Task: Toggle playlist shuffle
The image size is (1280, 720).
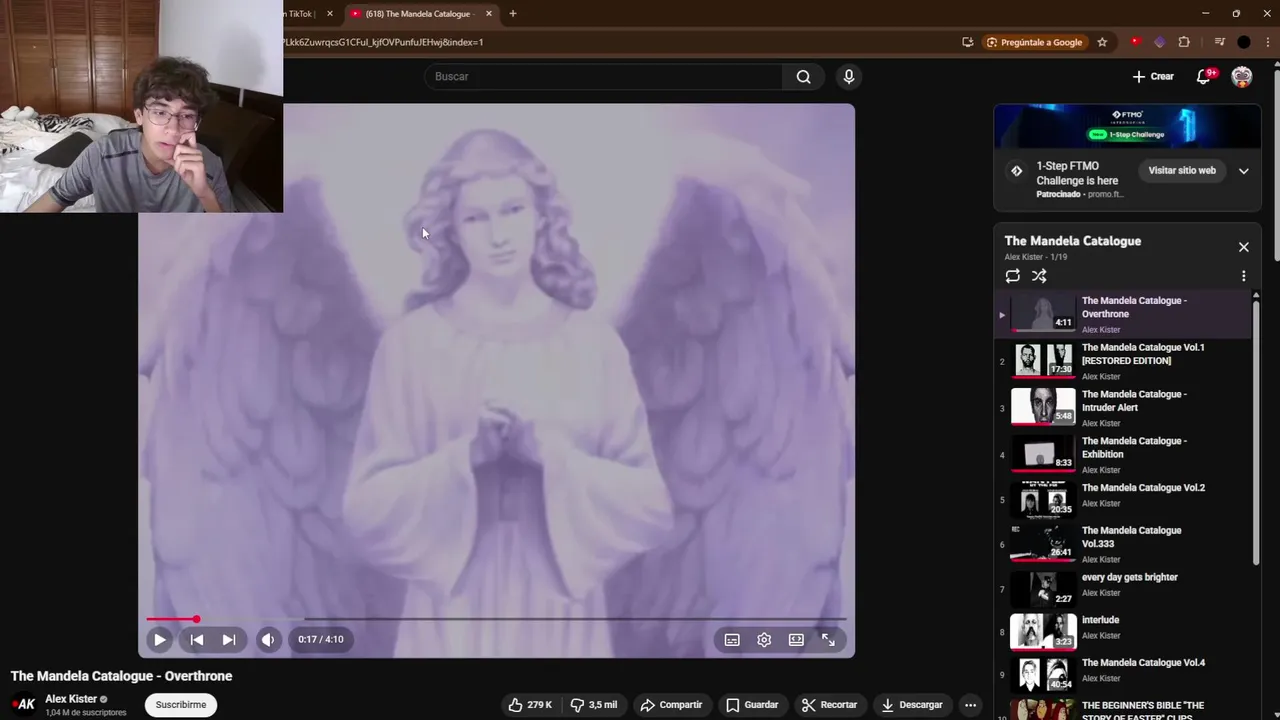Action: (1039, 276)
